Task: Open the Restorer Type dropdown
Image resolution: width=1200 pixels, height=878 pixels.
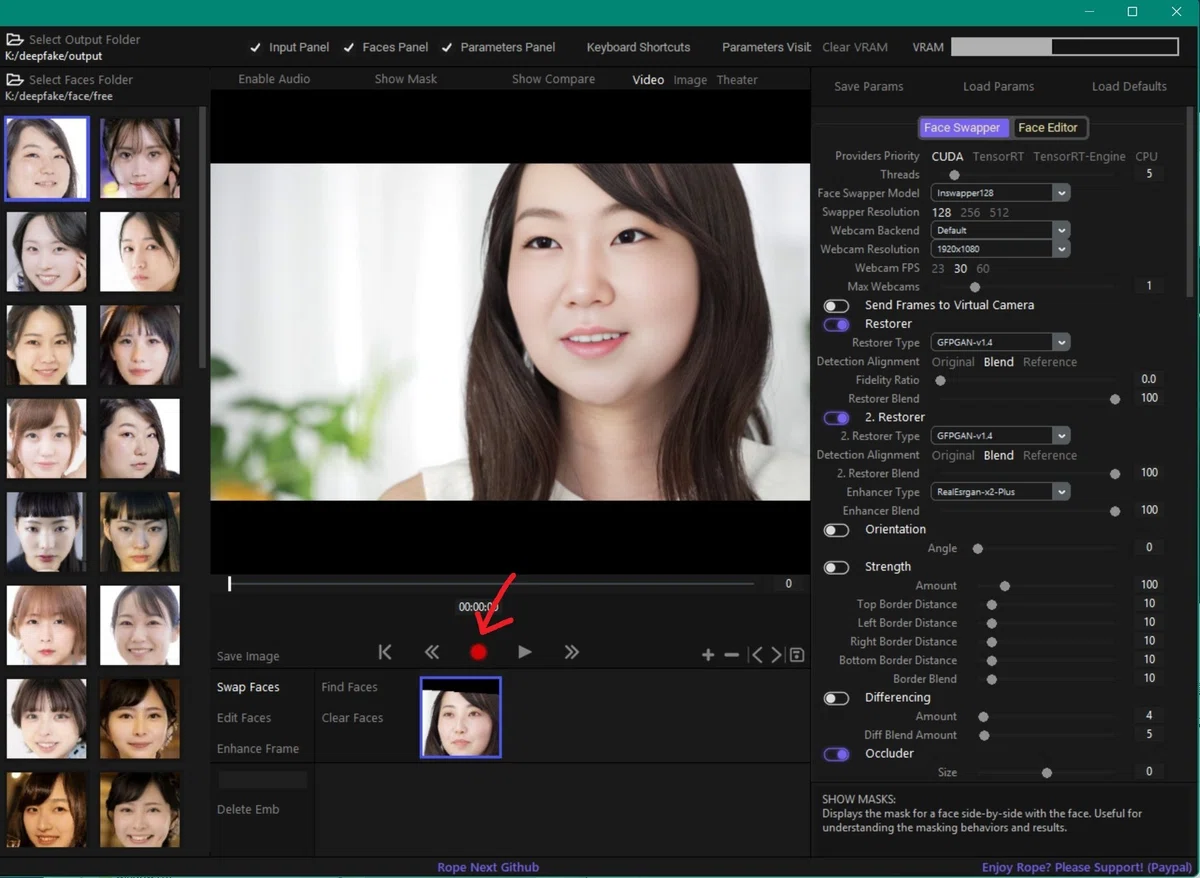Action: [x=1000, y=342]
